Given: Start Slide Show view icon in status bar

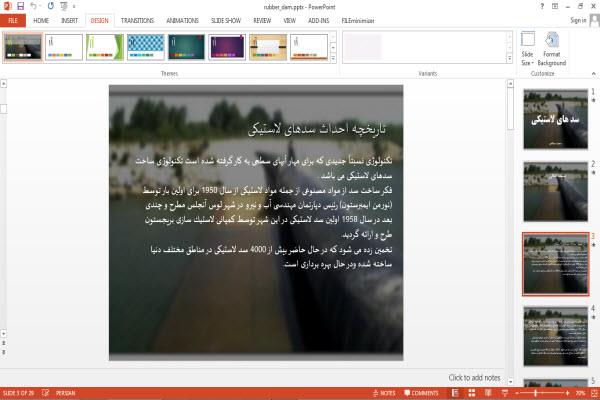Looking at the screenshot, I should coord(505,393).
